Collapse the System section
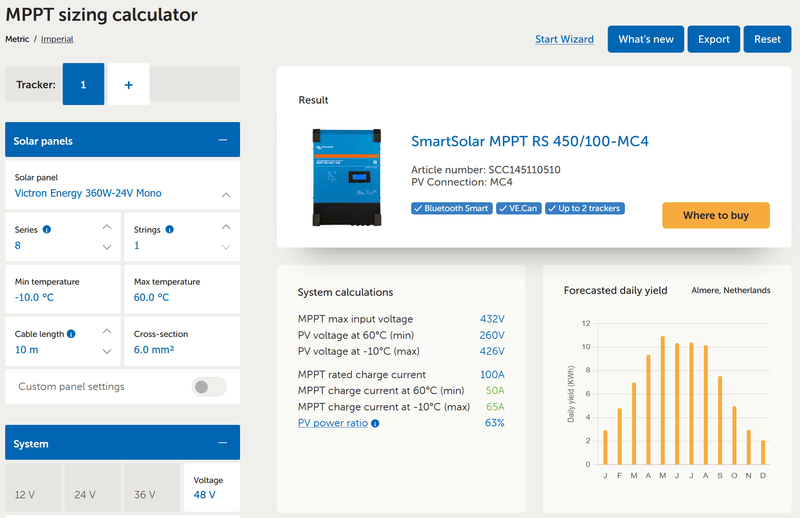 click(x=223, y=442)
